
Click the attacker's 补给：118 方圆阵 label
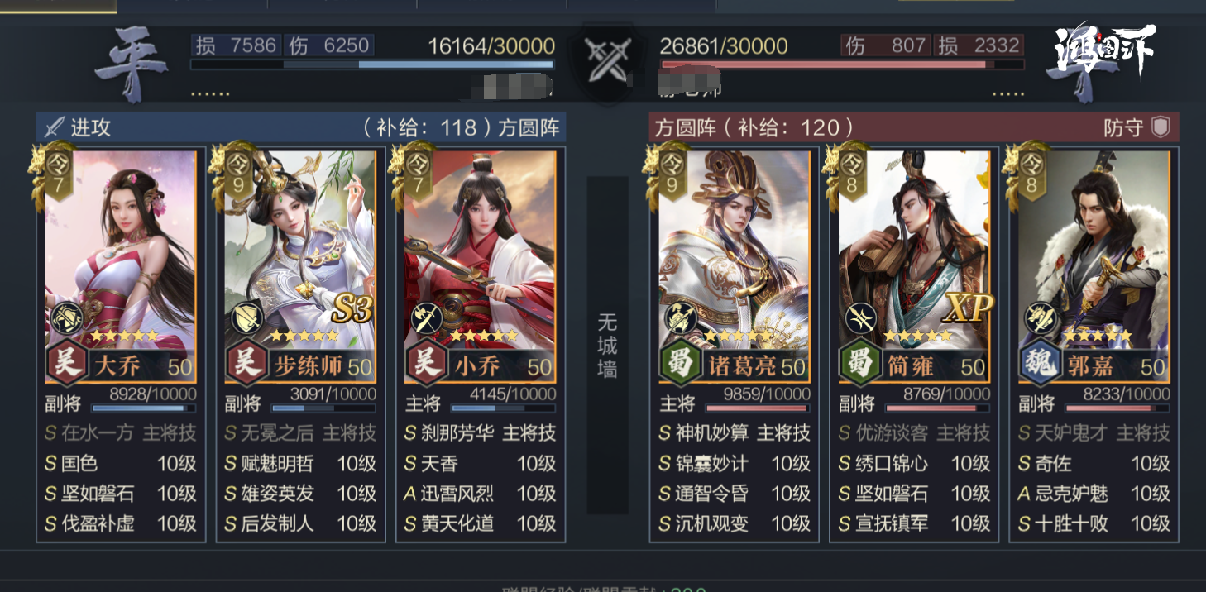click(463, 127)
